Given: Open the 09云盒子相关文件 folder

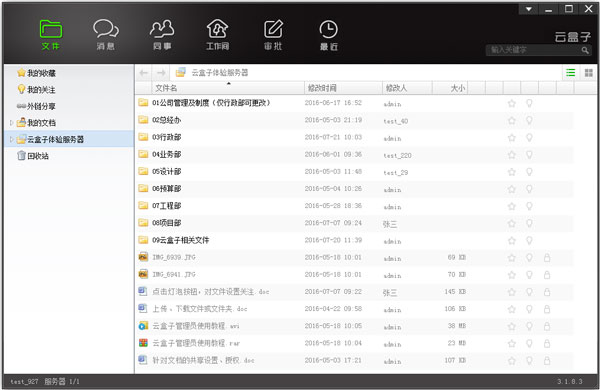Looking at the screenshot, I should pos(181,240).
